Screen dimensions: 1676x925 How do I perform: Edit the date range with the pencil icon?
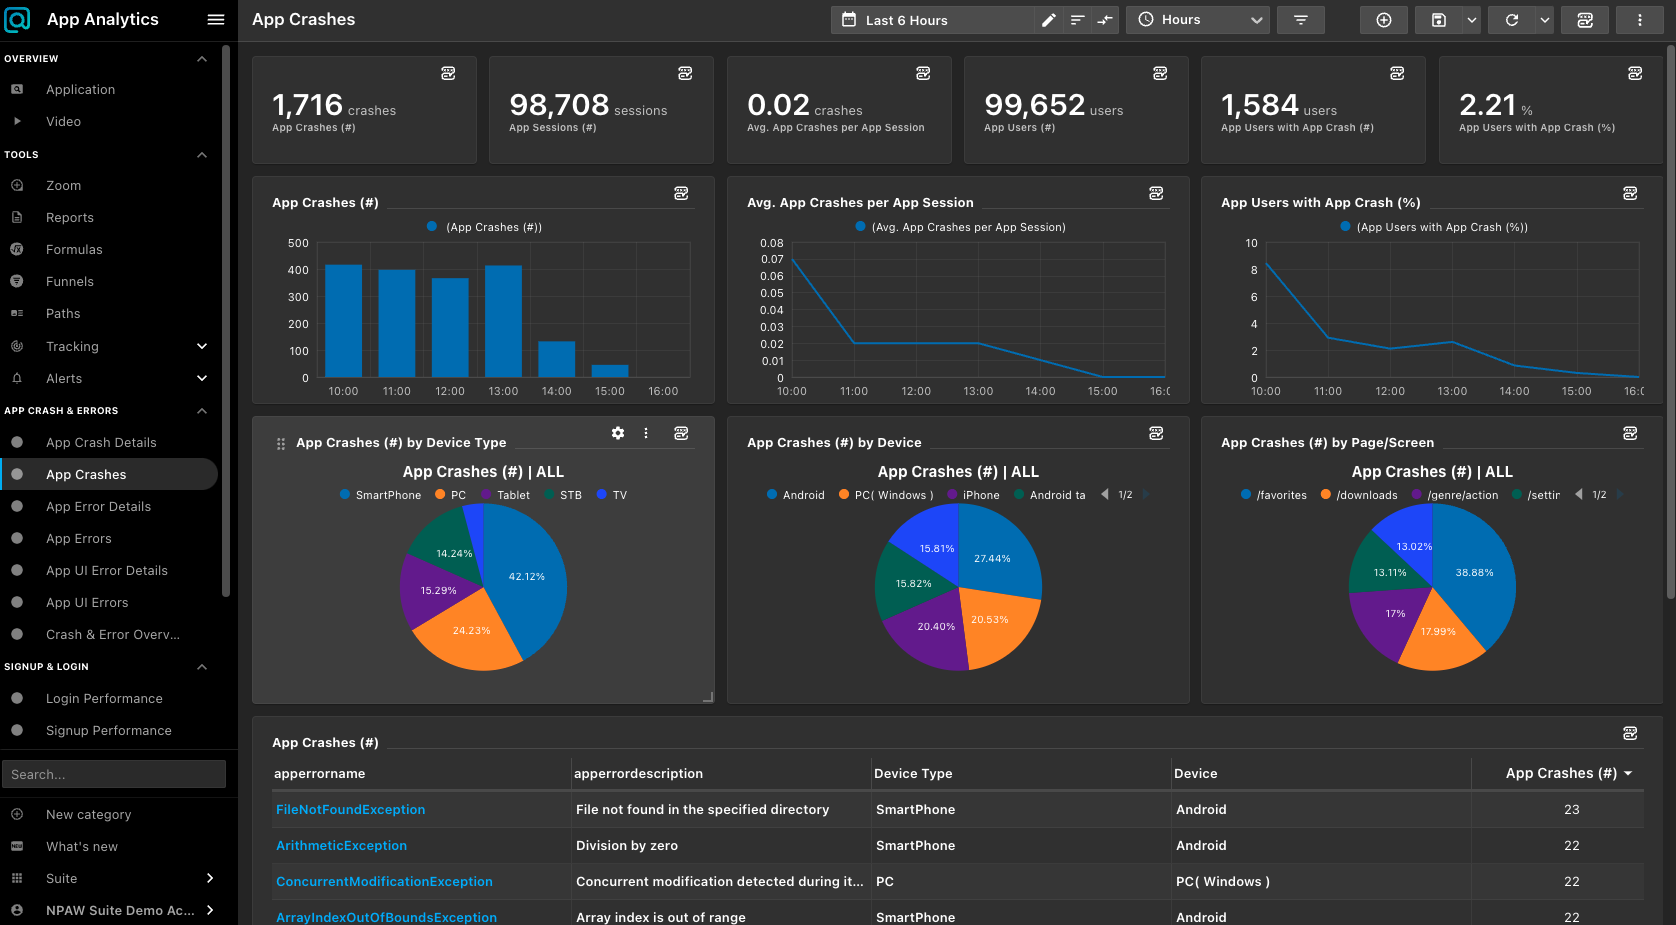pyautogui.click(x=1048, y=19)
